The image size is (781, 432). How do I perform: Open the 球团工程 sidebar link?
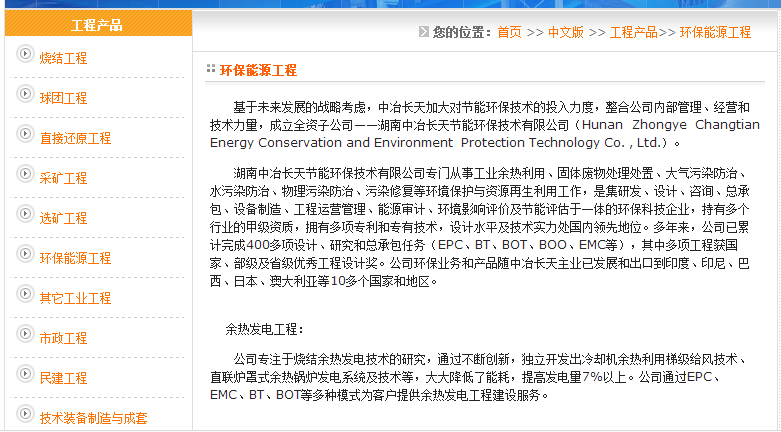pyautogui.click(x=63, y=98)
